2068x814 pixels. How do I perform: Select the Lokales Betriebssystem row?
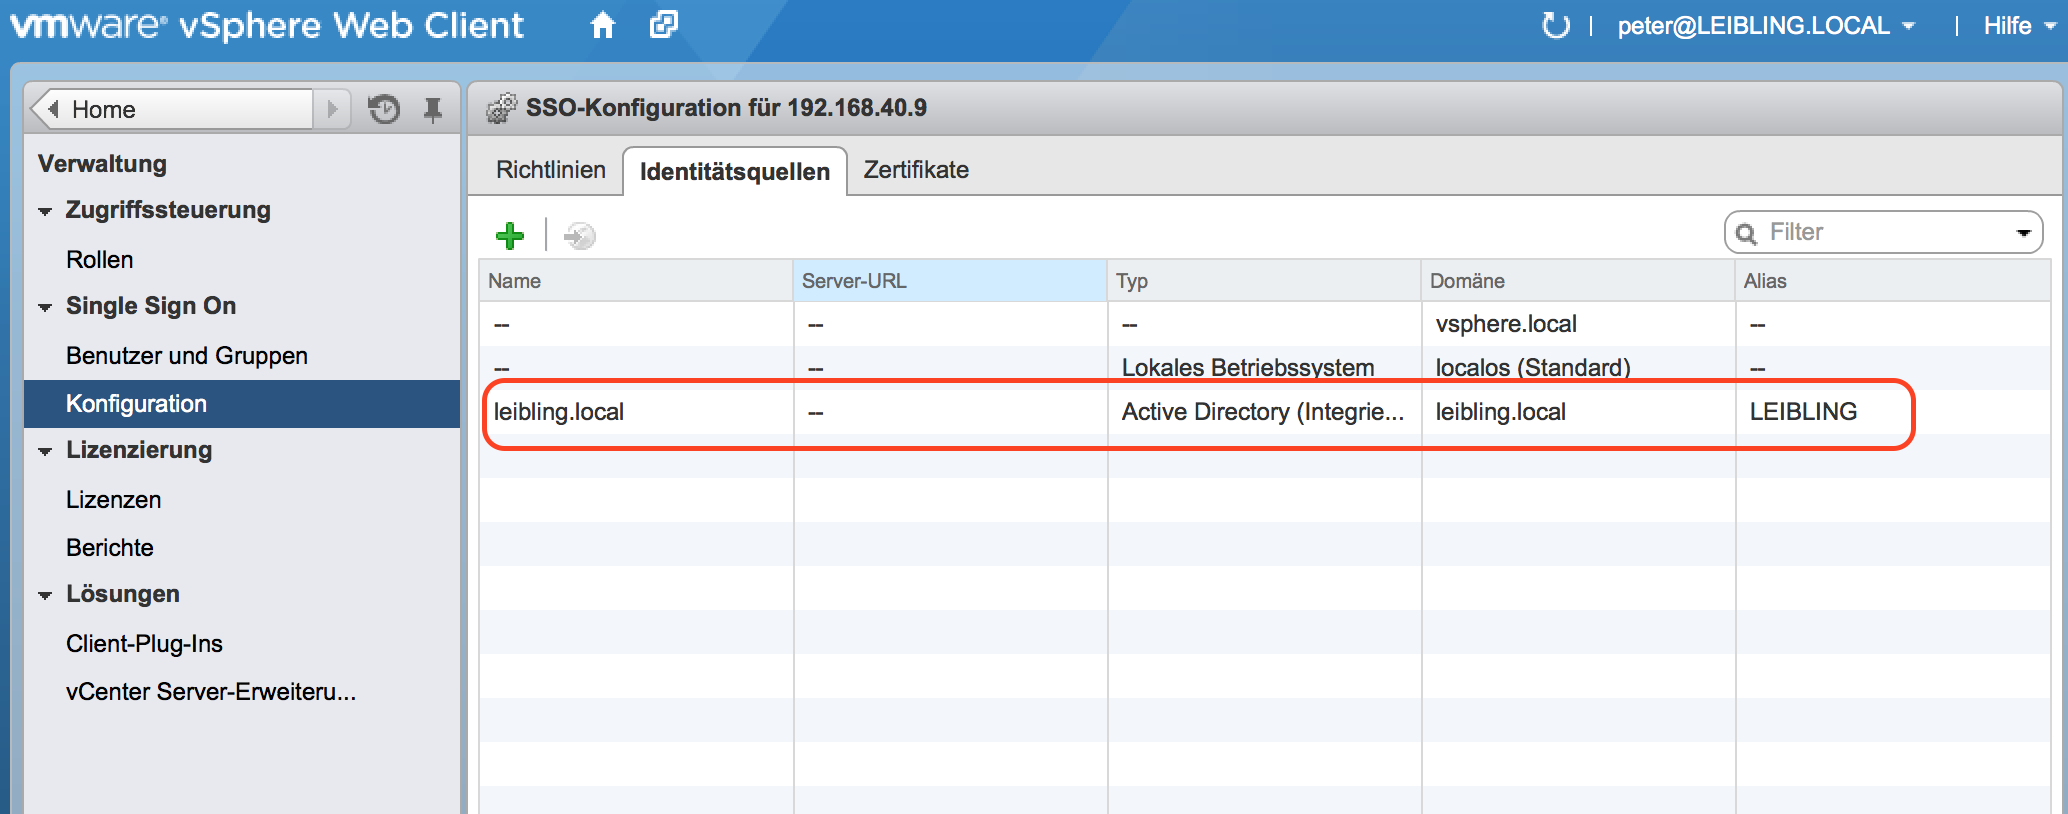pos(1265,367)
